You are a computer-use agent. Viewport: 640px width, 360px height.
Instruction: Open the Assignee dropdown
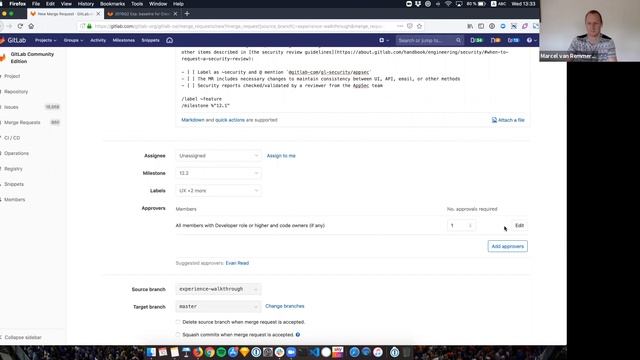218,156
